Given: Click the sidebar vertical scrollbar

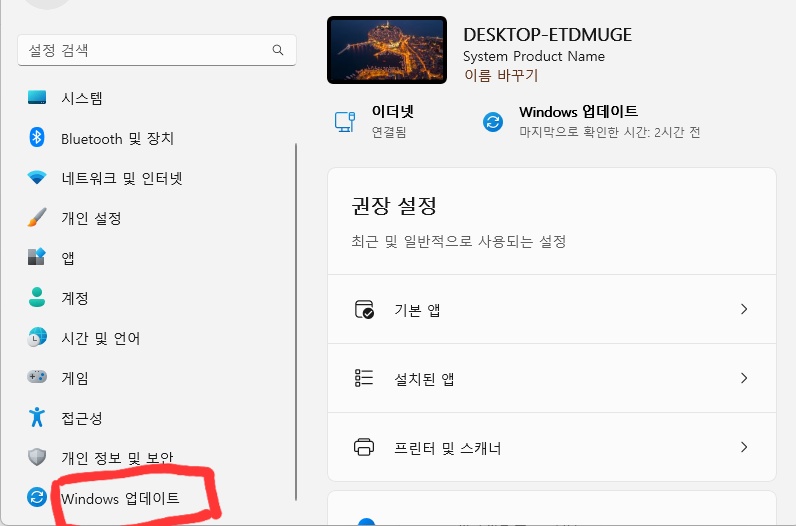Looking at the screenshot, I should [x=296, y=322].
